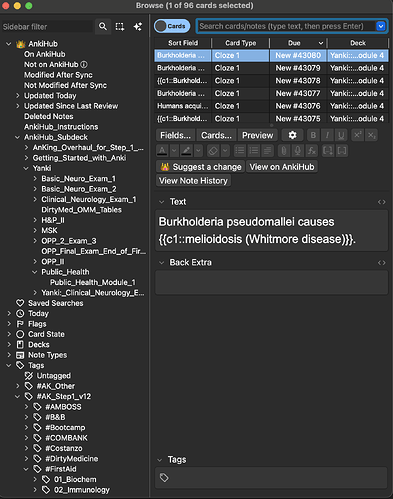Toggle HTML editor for Back Extra field

381,263
